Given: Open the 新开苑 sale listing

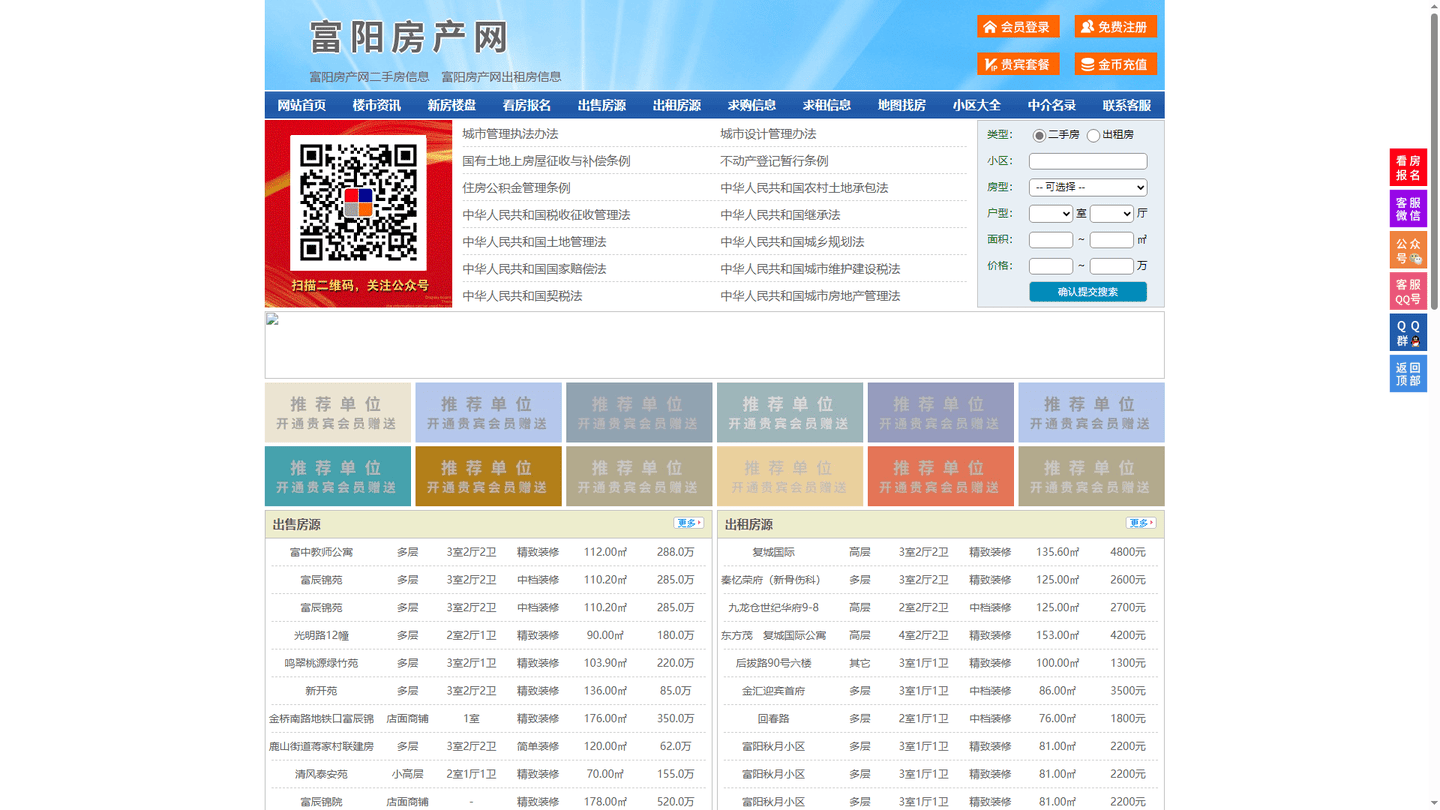Looking at the screenshot, I should click(x=321, y=691).
